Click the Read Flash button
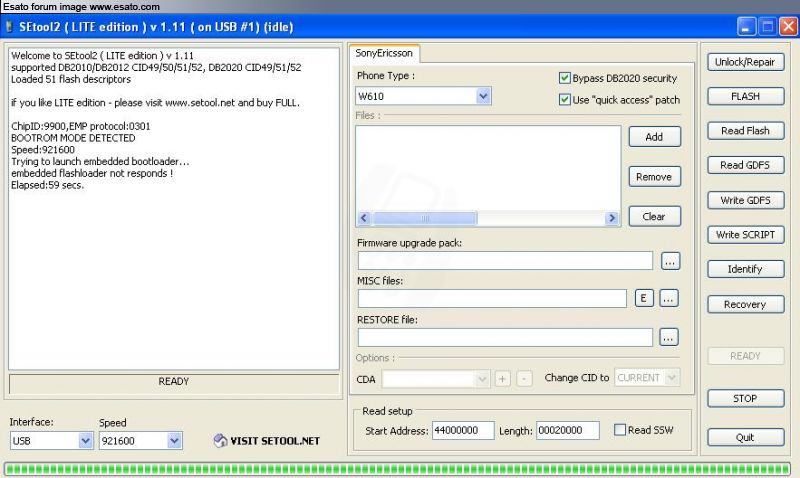This screenshot has height=478, width=800. pyautogui.click(x=745, y=131)
